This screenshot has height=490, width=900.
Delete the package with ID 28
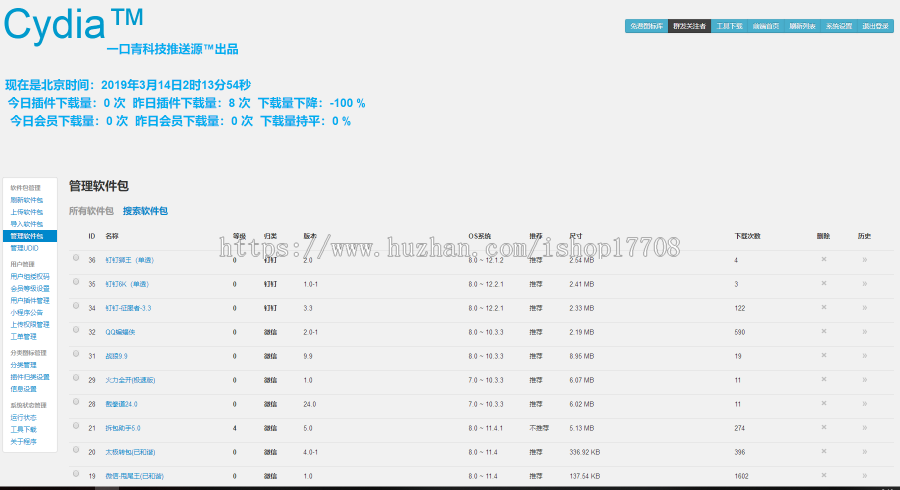pyautogui.click(x=824, y=403)
